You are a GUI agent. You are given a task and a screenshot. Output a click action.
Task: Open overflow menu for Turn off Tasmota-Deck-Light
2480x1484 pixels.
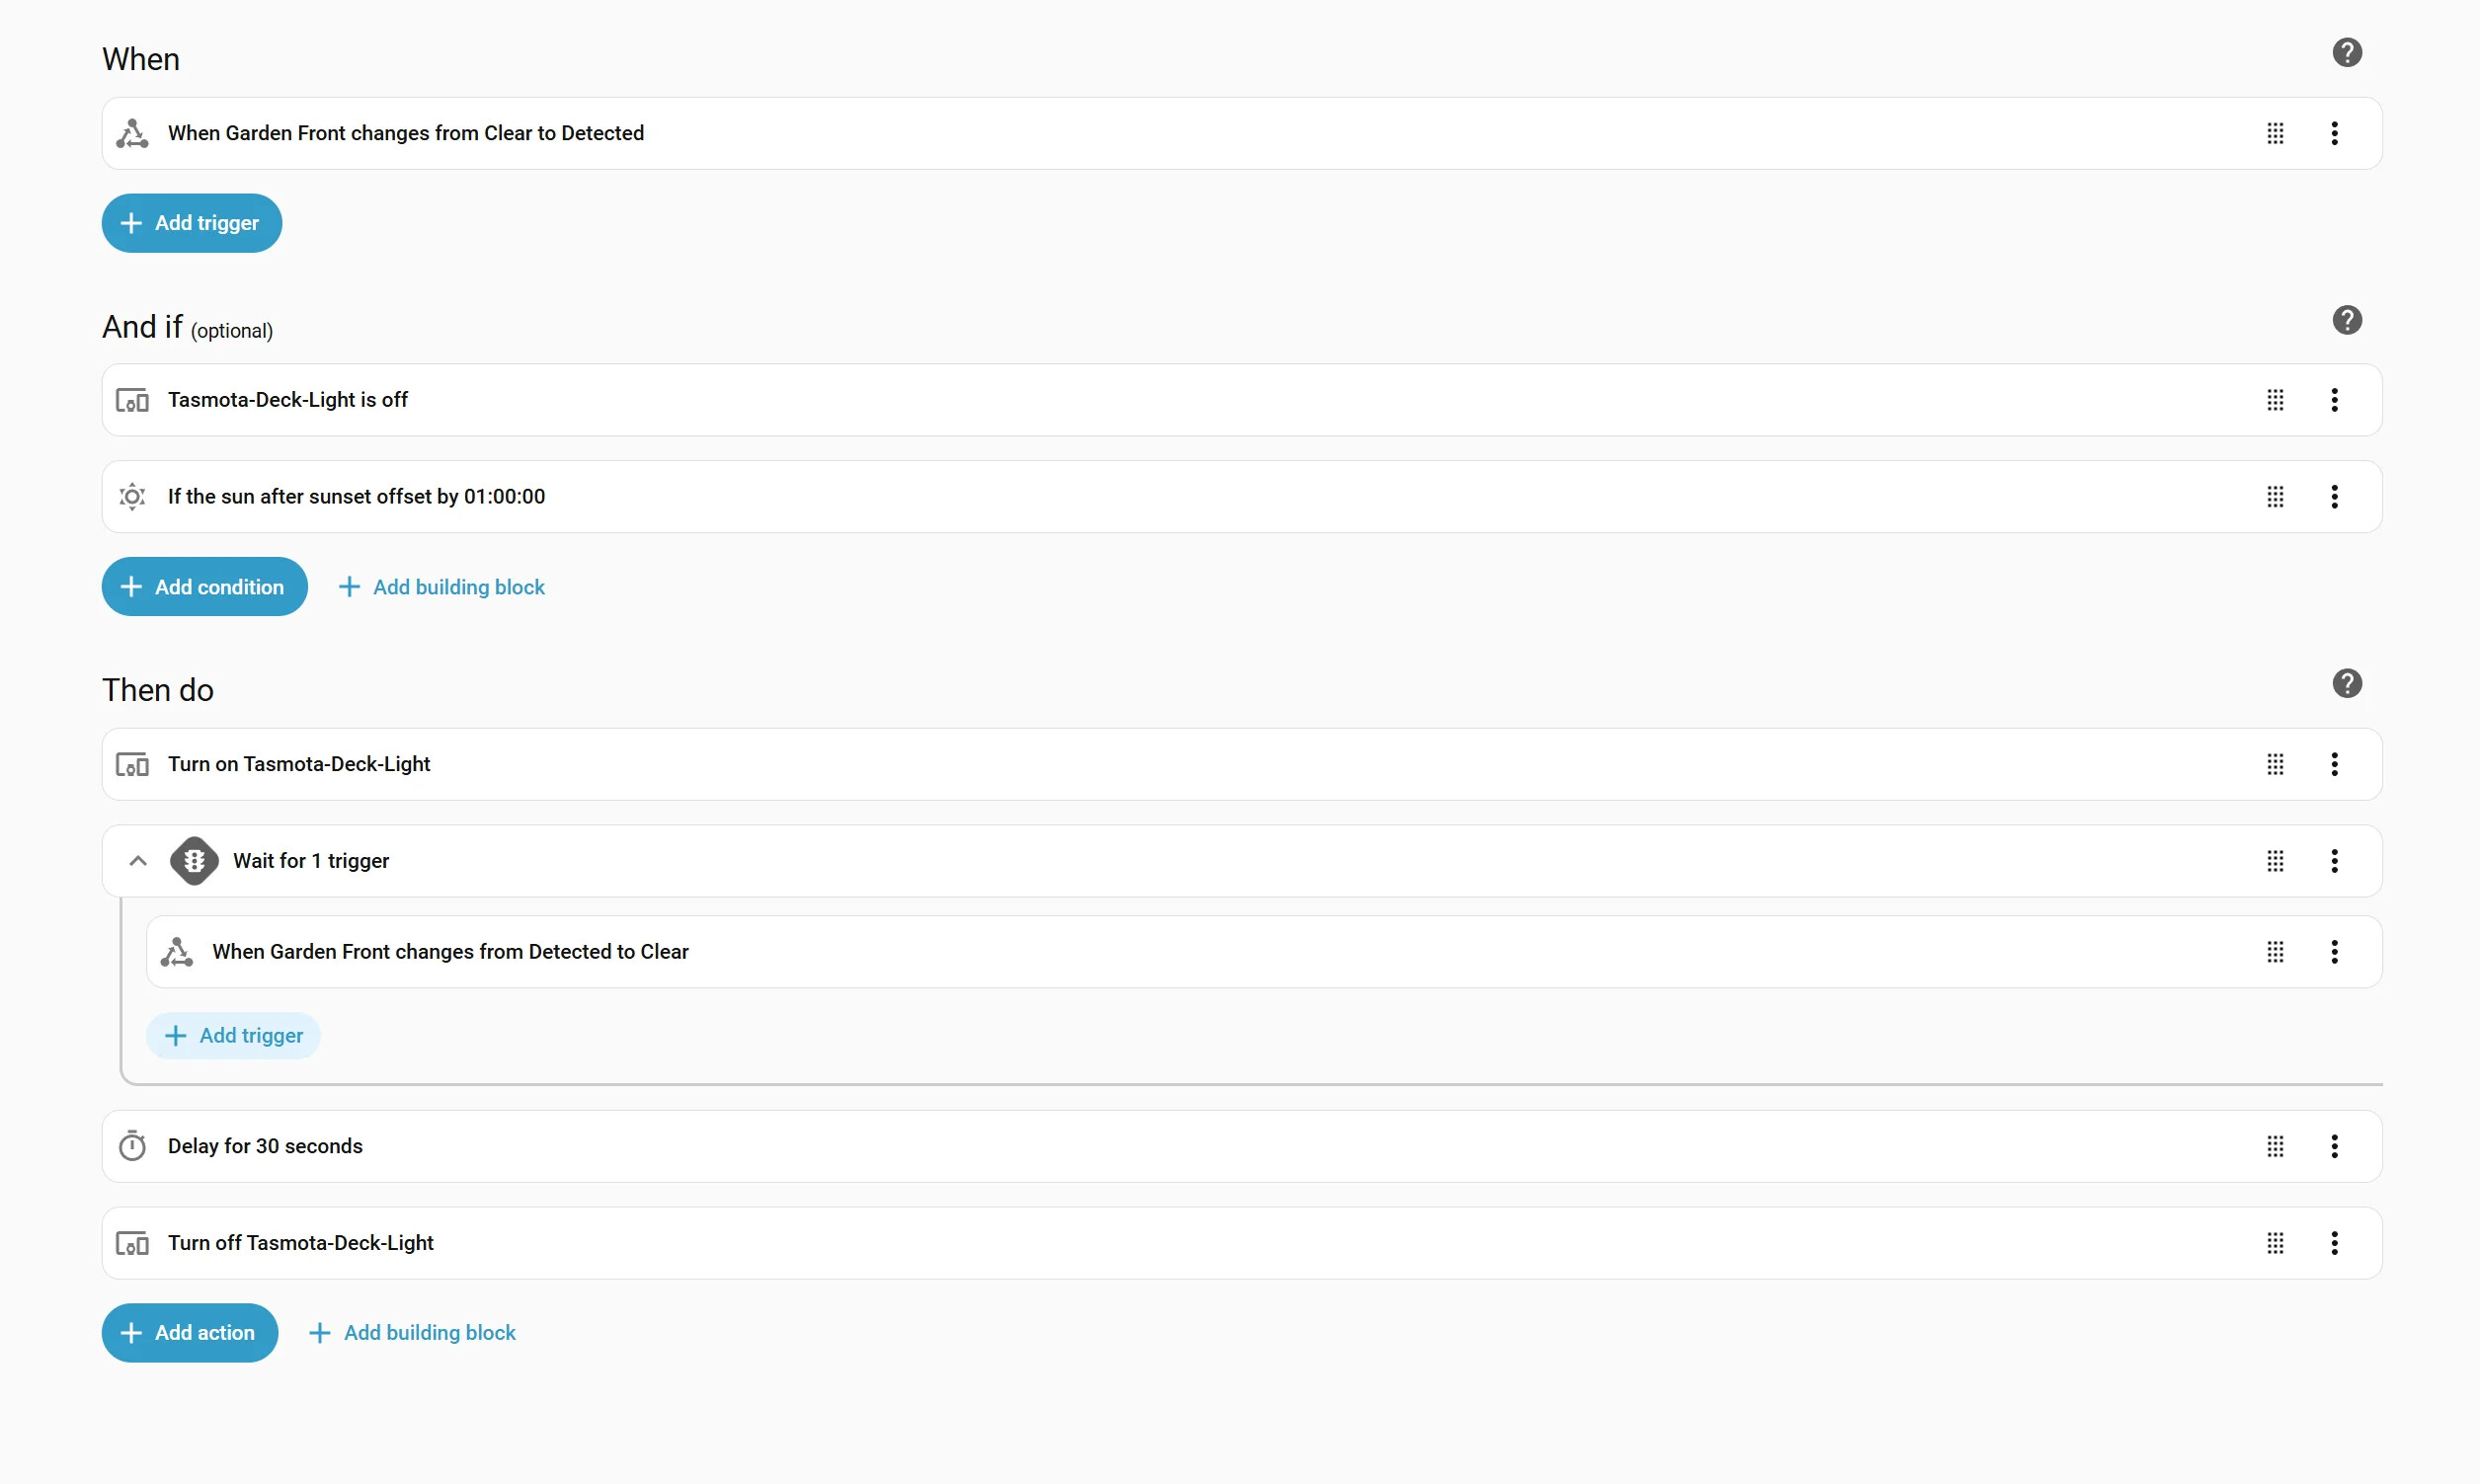(2334, 1243)
